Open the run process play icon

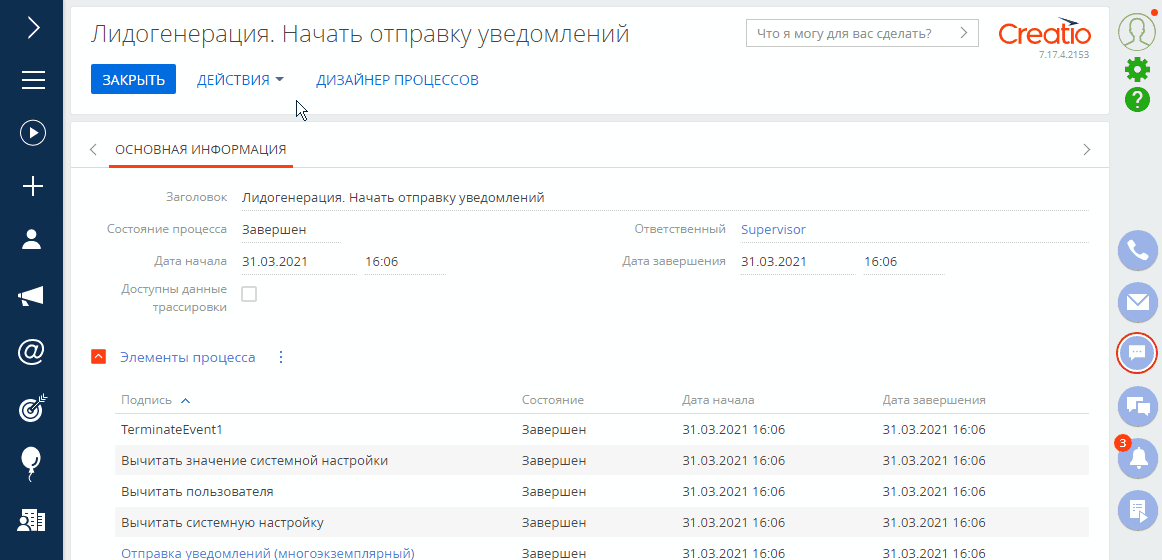click(33, 133)
